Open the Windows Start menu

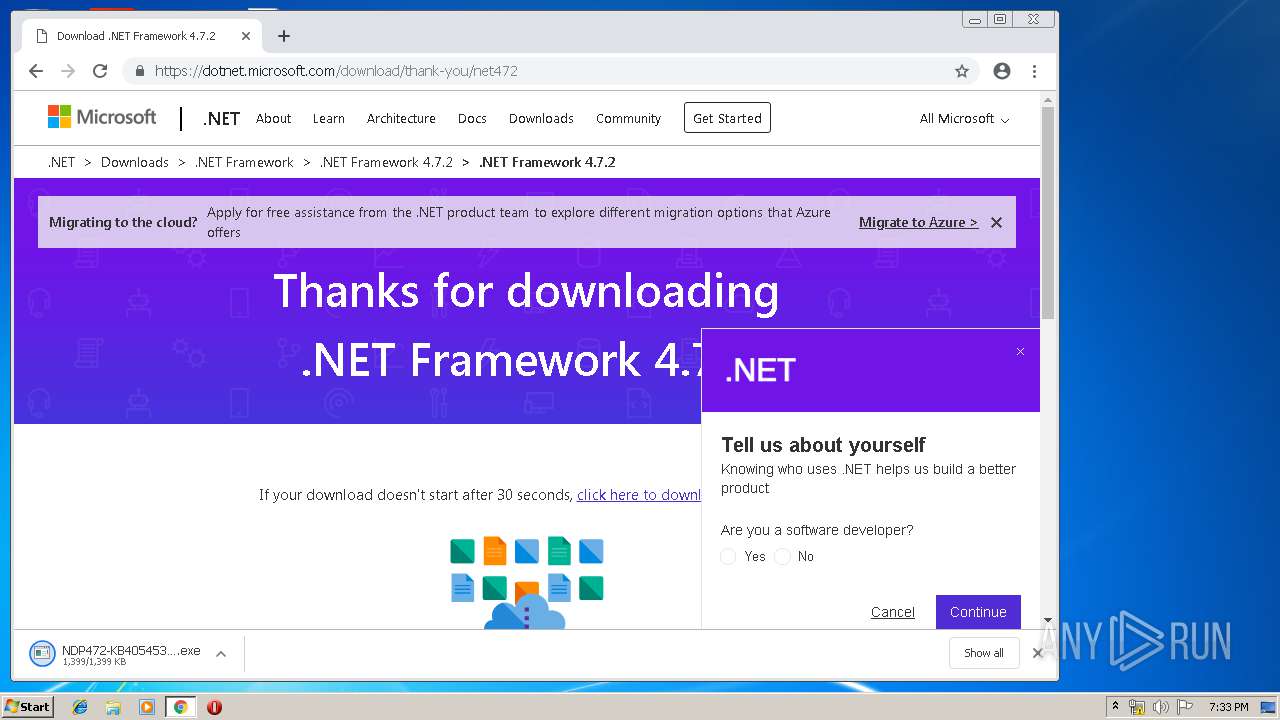point(27,707)
